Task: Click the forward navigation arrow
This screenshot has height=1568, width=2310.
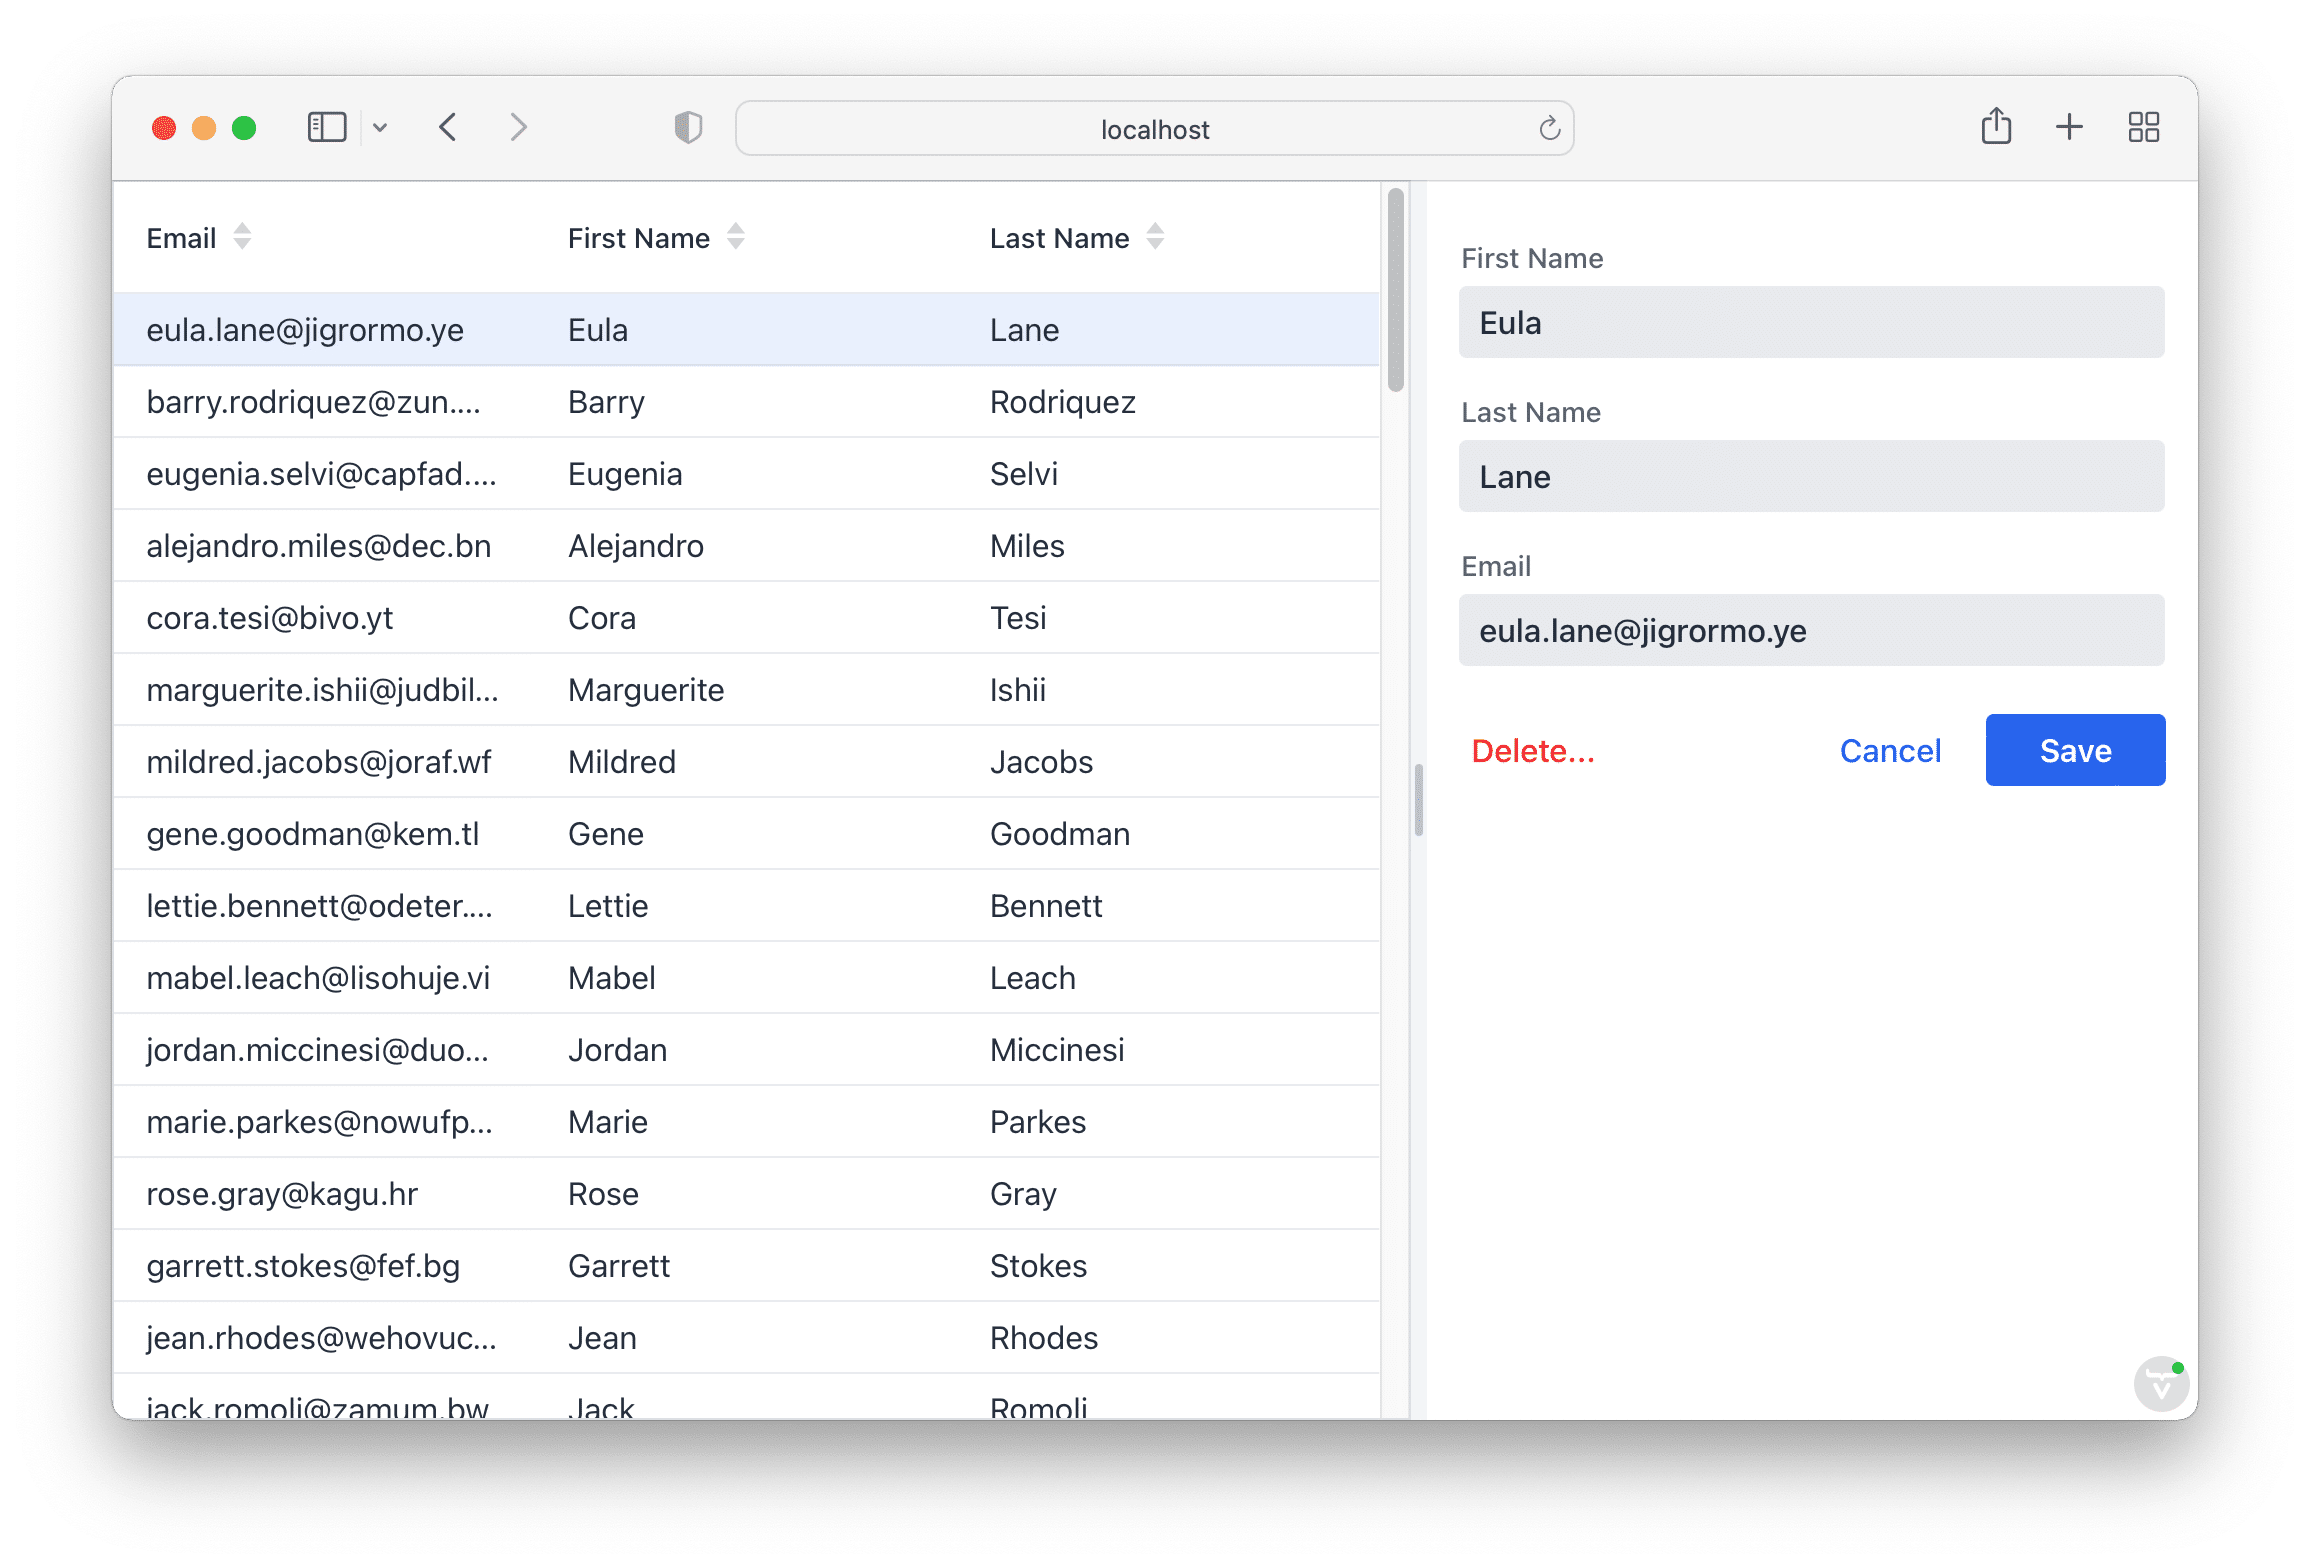Action: (x=518, y=127)
